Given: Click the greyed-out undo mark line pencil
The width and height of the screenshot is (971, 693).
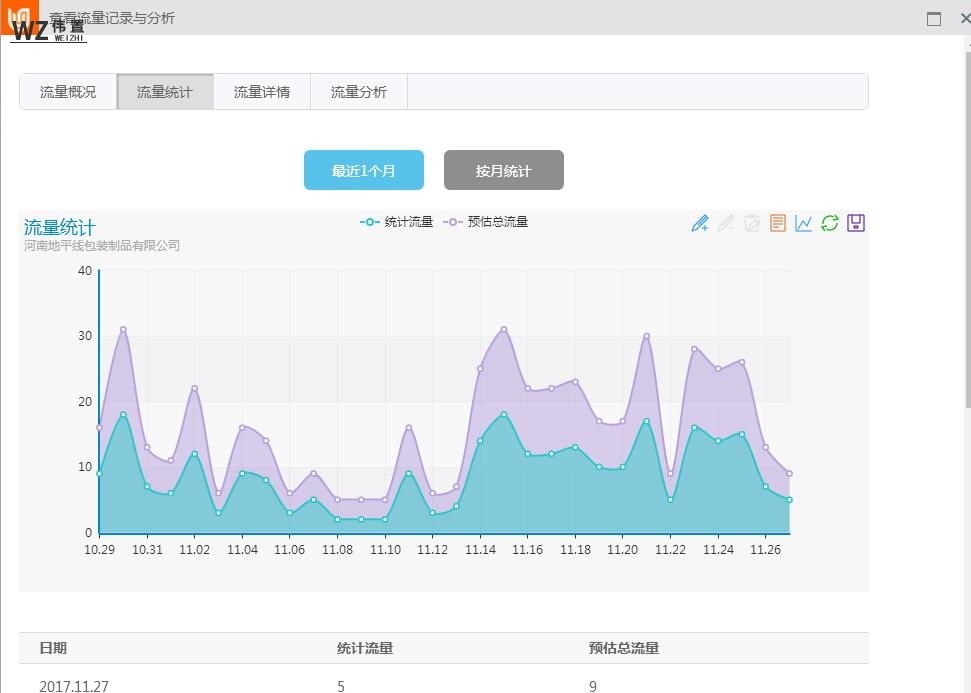Looking at the screenshot, I should (x=726, y=223).
